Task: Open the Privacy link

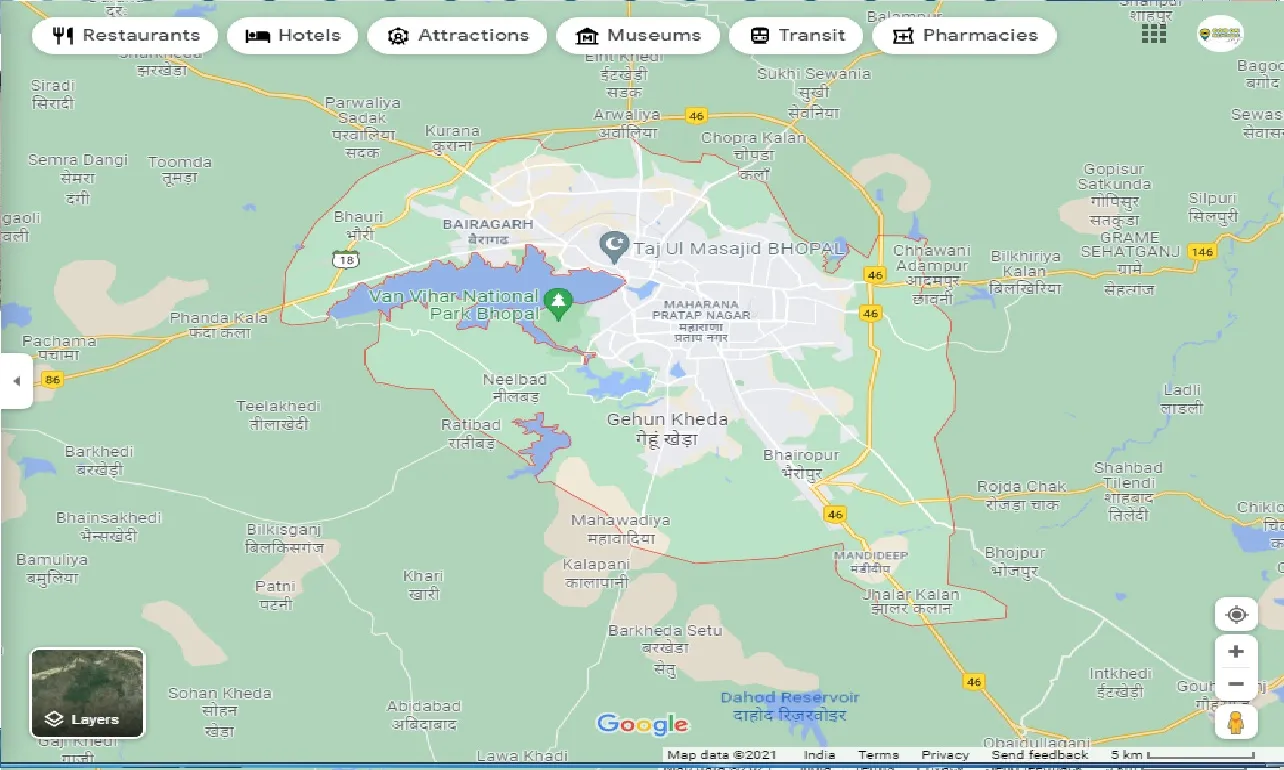Action: (945, 755)
